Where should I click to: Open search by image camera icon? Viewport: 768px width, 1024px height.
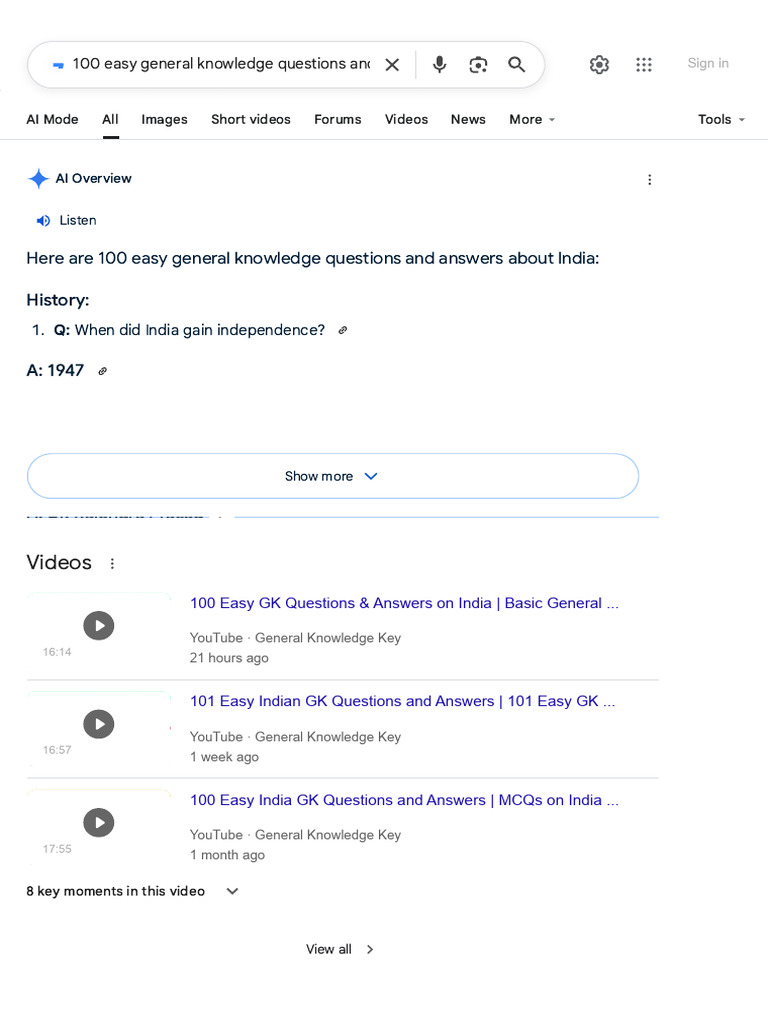[478, 65]
